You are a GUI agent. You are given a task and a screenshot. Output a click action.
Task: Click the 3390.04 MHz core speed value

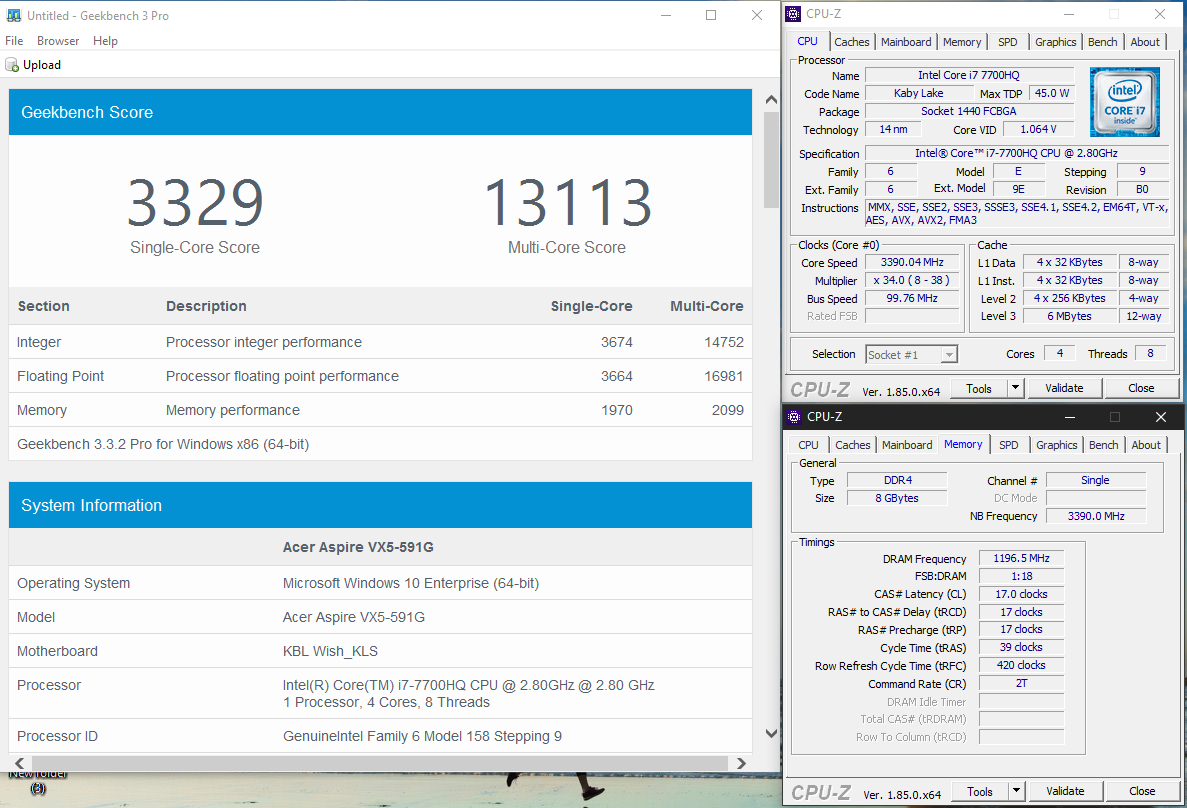[x=911, y=262]
